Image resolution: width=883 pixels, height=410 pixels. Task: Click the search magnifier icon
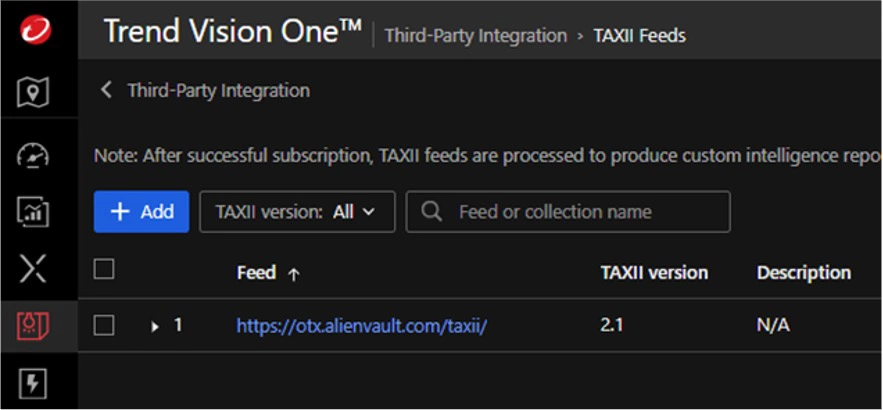click(x=433, y=212)
